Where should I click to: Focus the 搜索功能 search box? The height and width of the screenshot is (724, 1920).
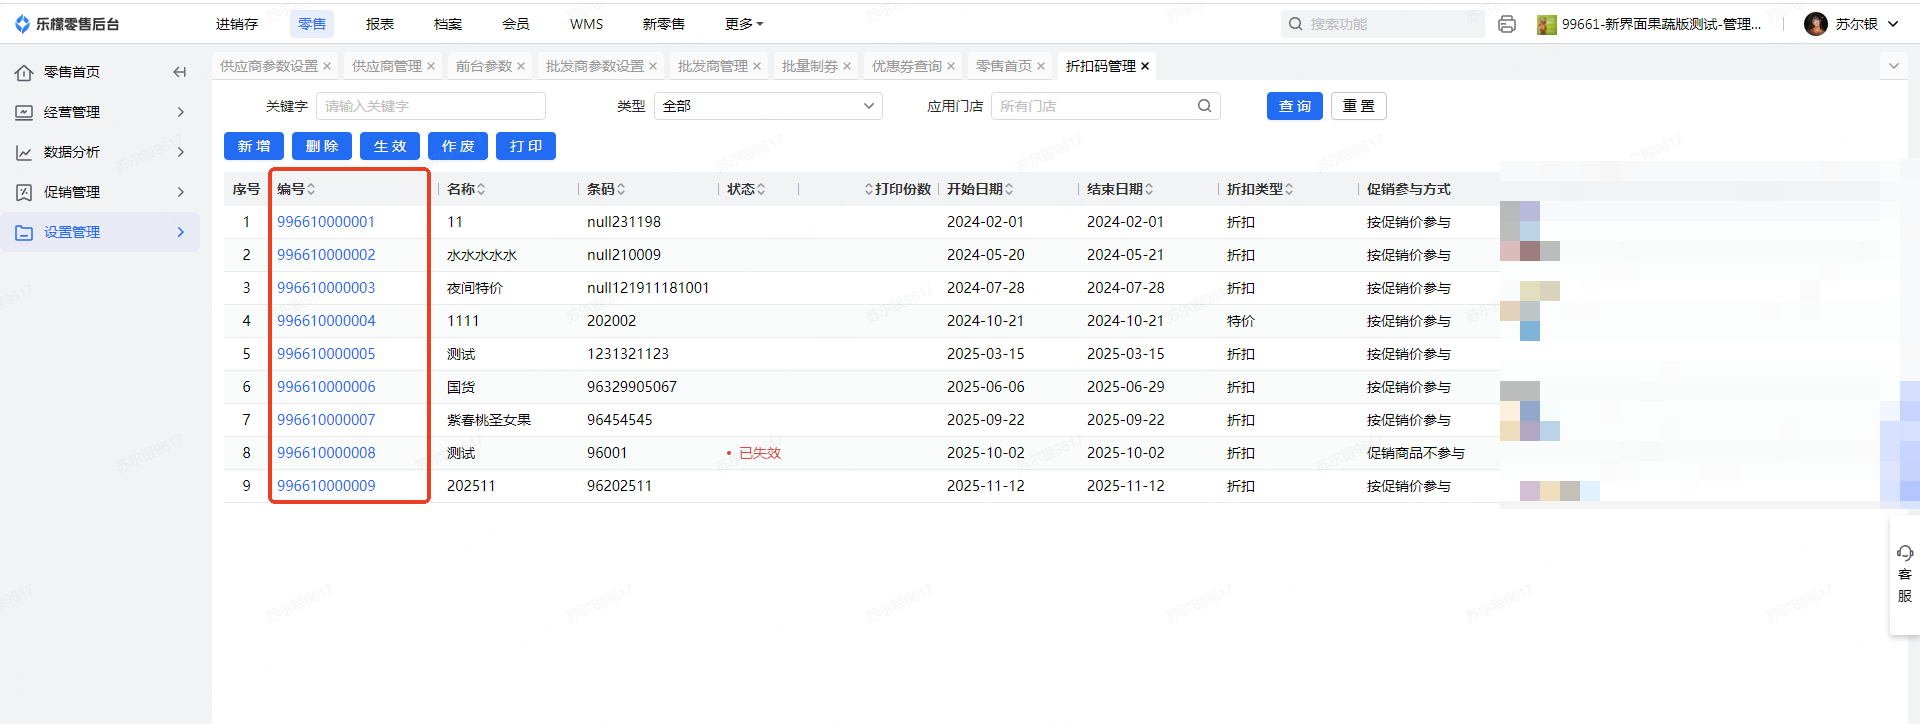(1382, 24)
